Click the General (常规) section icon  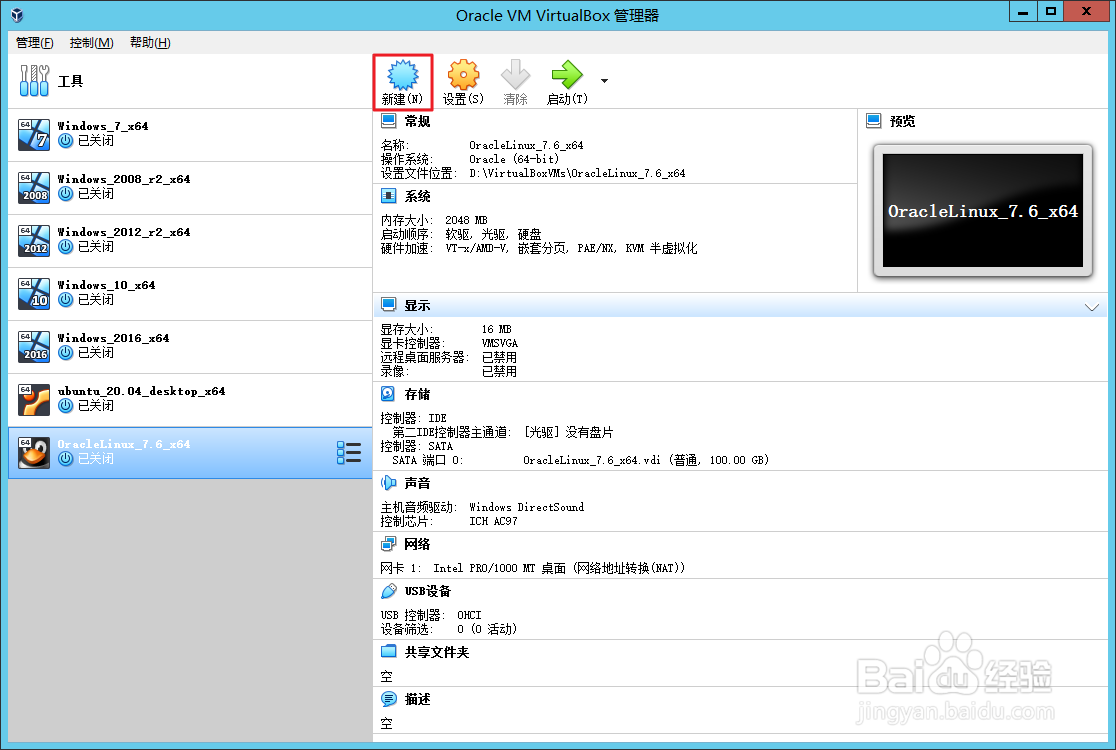click(x=389, y=120)
